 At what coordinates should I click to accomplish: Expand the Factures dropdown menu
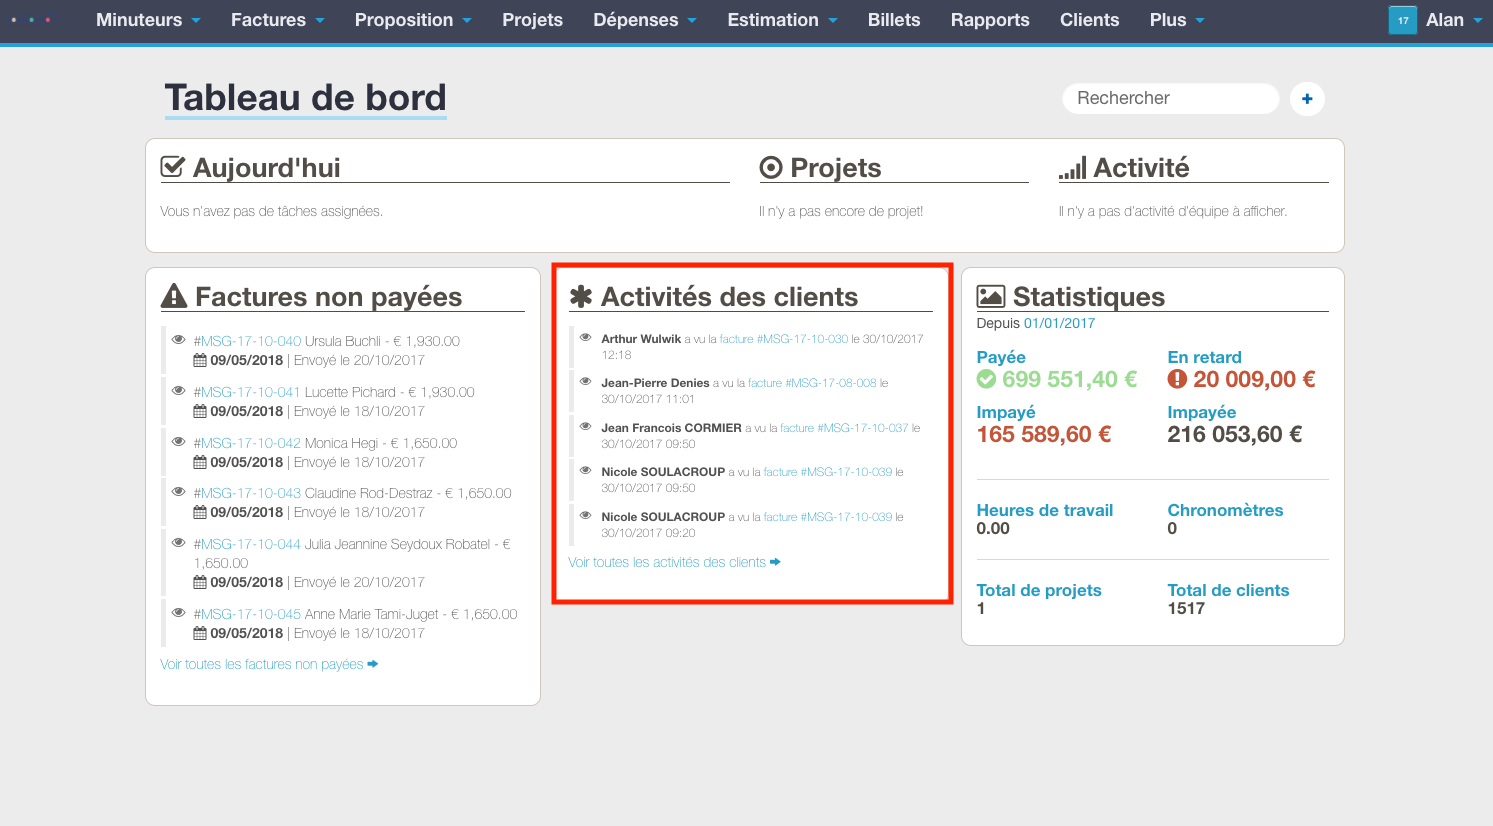tap(277, 20)
